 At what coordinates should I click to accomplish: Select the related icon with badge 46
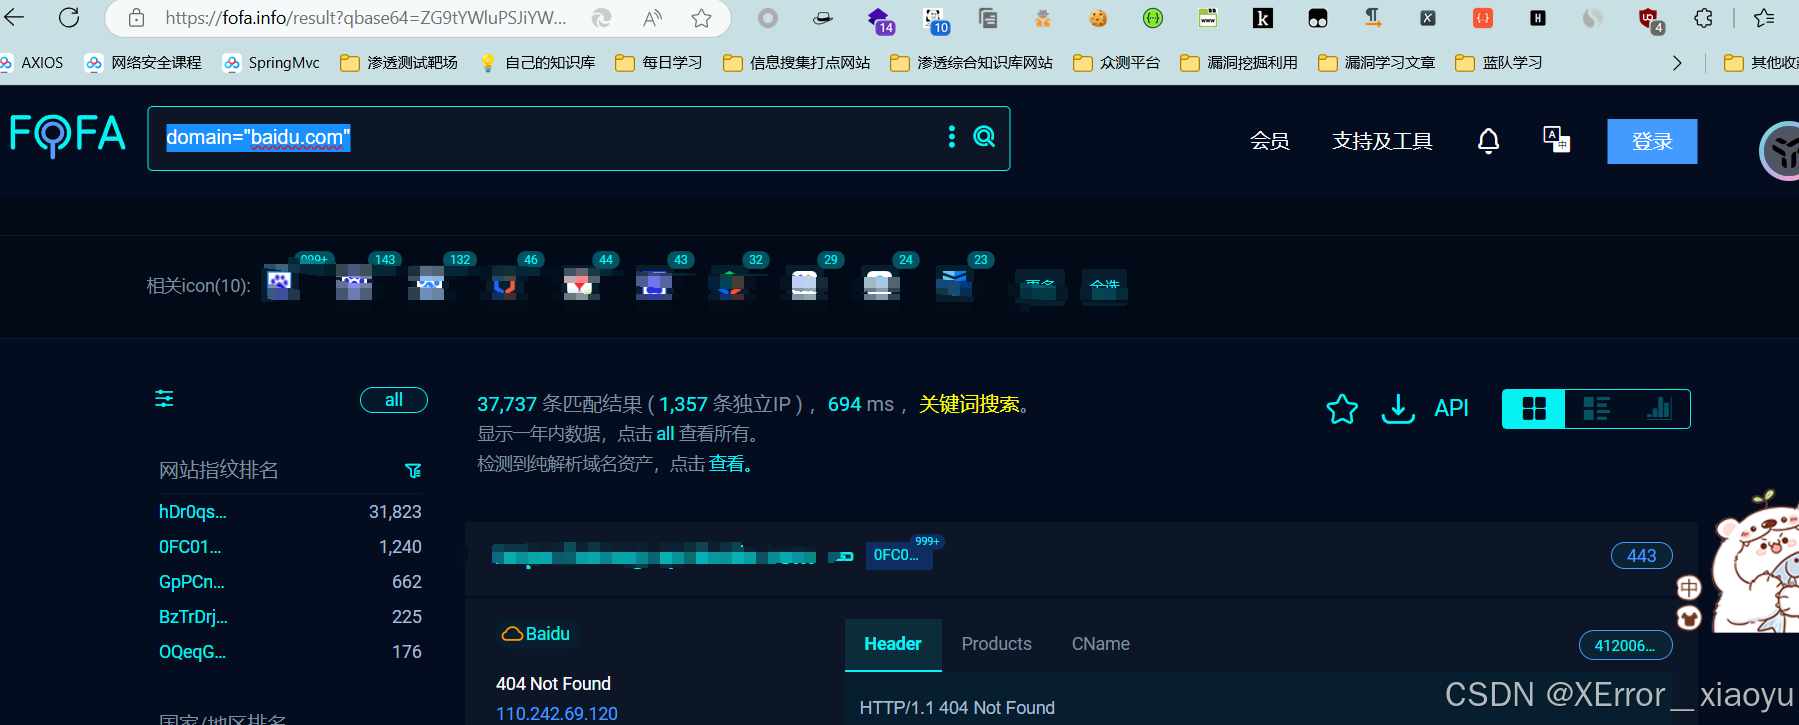click(505, 285)
